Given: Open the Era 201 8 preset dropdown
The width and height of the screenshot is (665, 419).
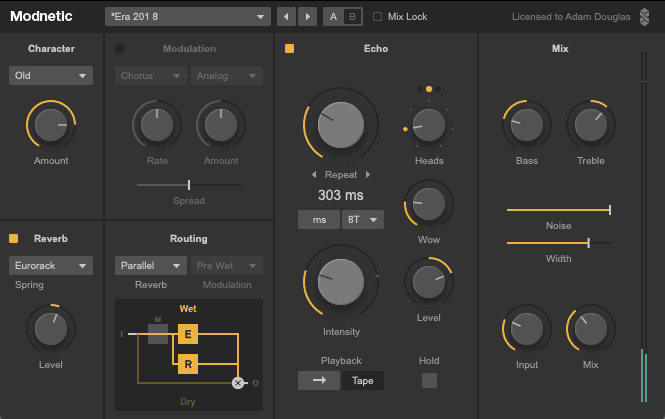Looking at the screenshot, I should tap(188, 17).
